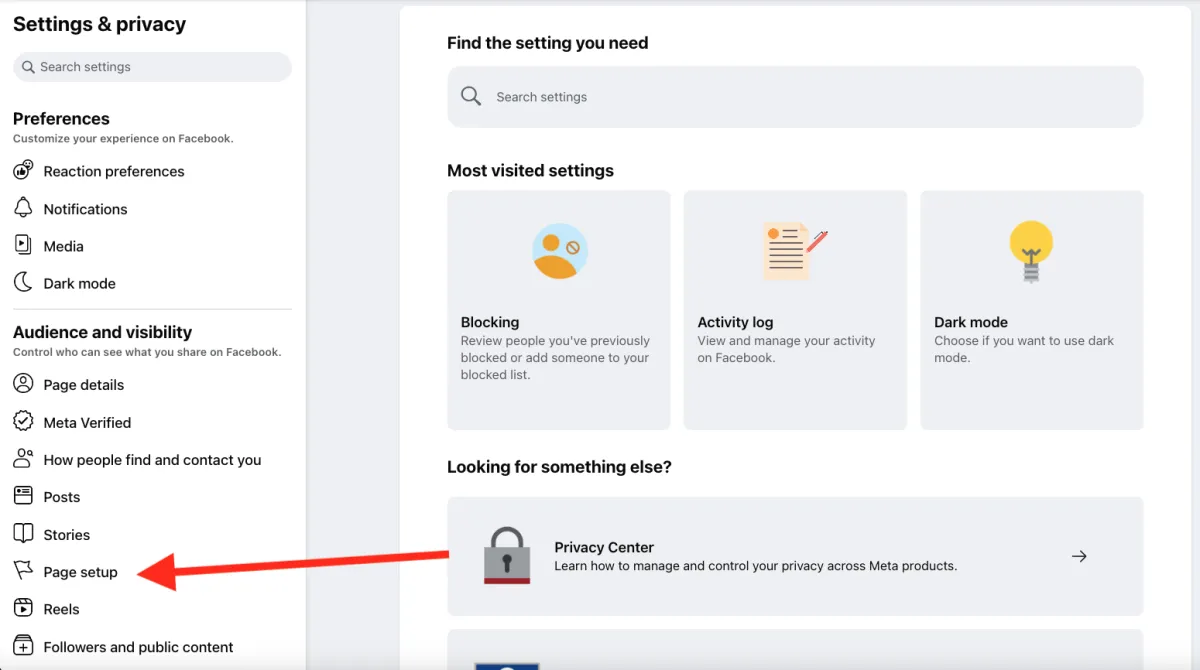The image size is (1200, 670).
Task: Click 'Customize your experience on Facebook.' text
Action: point(123,139)
